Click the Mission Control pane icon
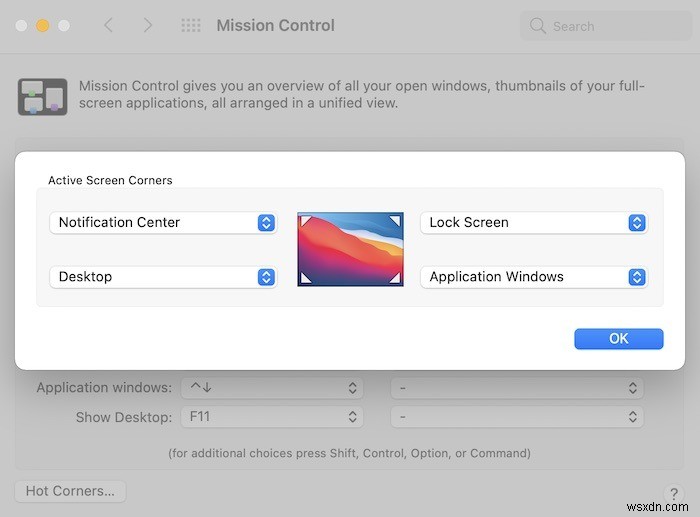This screenshot has width=700, height=517. [42, 96]
